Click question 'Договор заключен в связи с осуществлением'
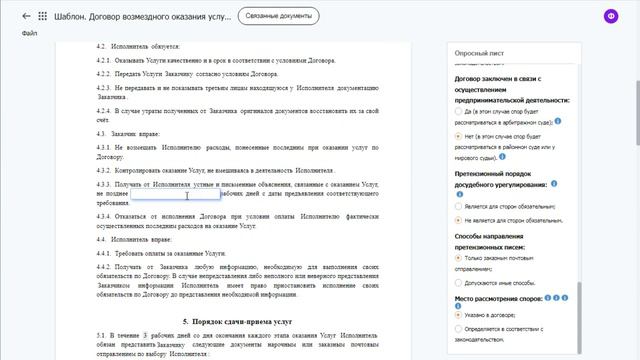 tap(512, 89)
